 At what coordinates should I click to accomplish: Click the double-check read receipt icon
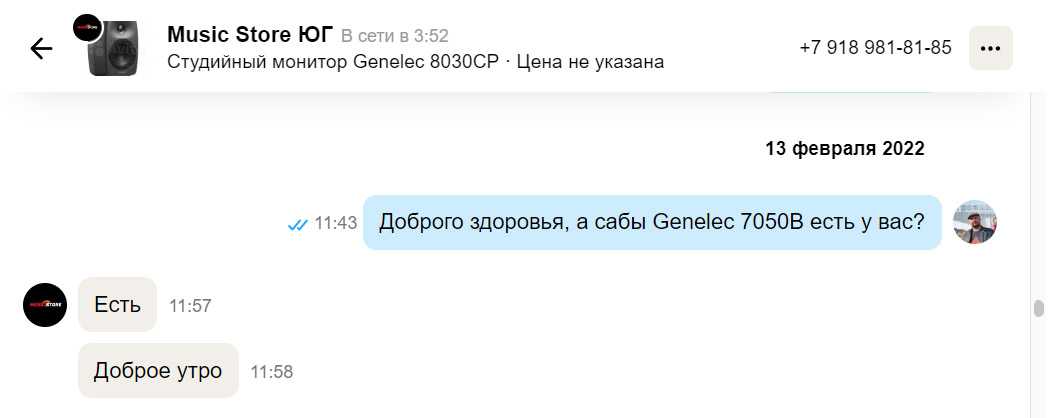click(297, 224)
